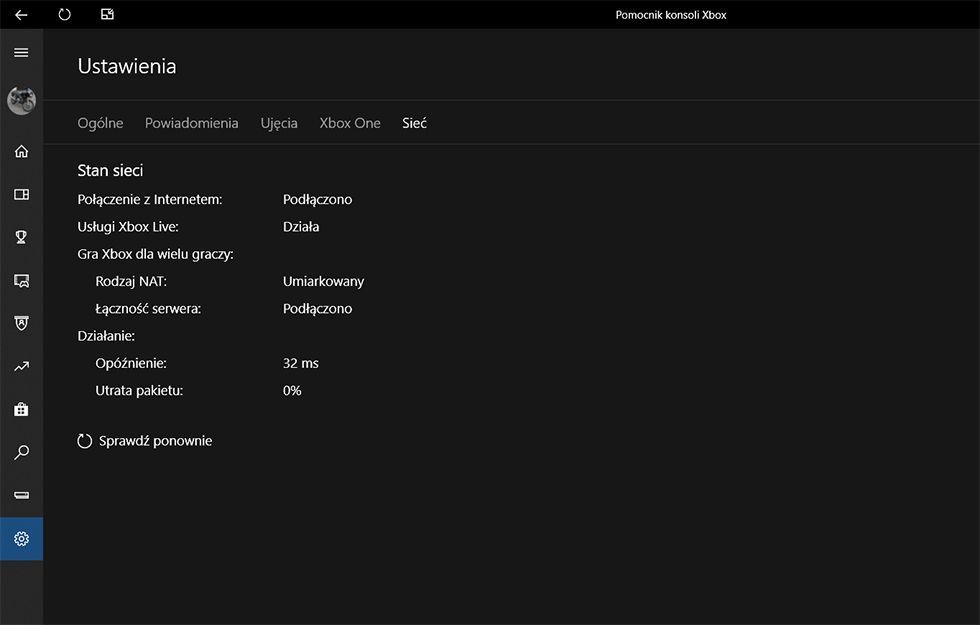The image size is (980, 625).
Task: Open the hamburger navigation menu
Action: 21,53
